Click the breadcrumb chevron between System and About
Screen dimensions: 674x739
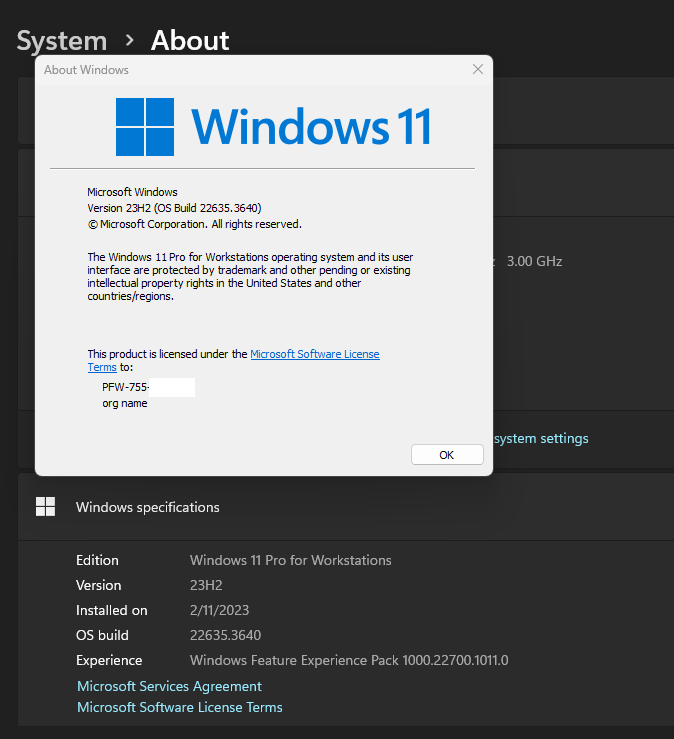[130, 41]
